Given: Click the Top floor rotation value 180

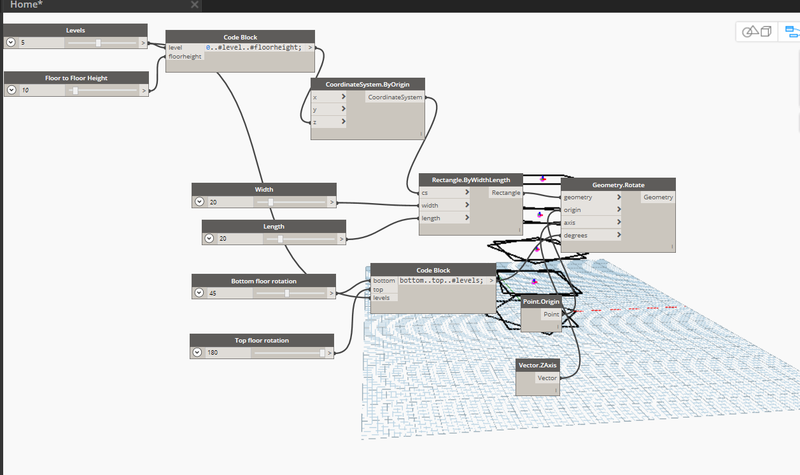Looking at the screenshot, I should tap(228, 353).
